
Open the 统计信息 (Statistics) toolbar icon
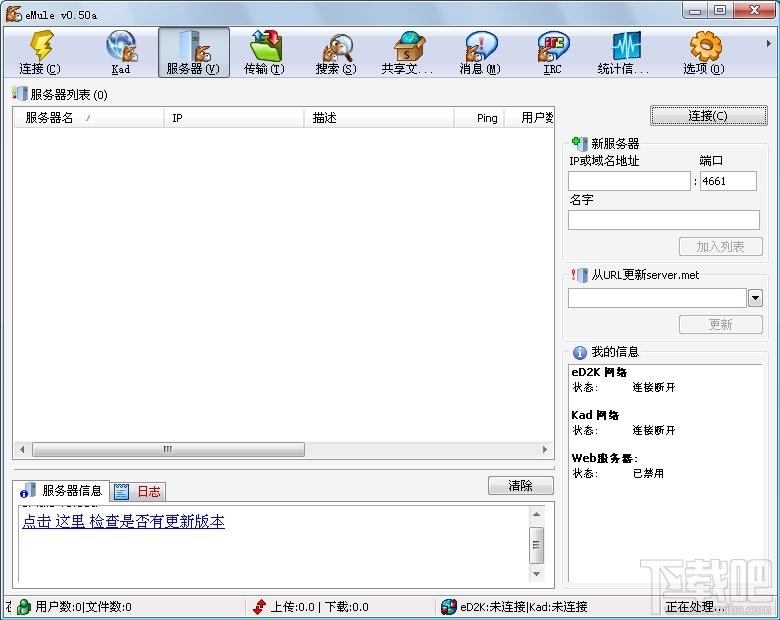pos(624,52)
